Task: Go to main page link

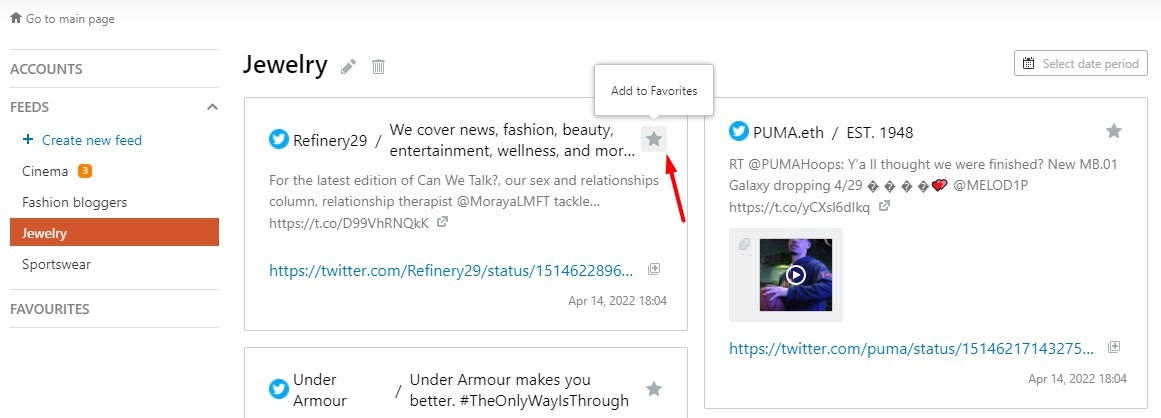Action: click(x=70, y=19)
